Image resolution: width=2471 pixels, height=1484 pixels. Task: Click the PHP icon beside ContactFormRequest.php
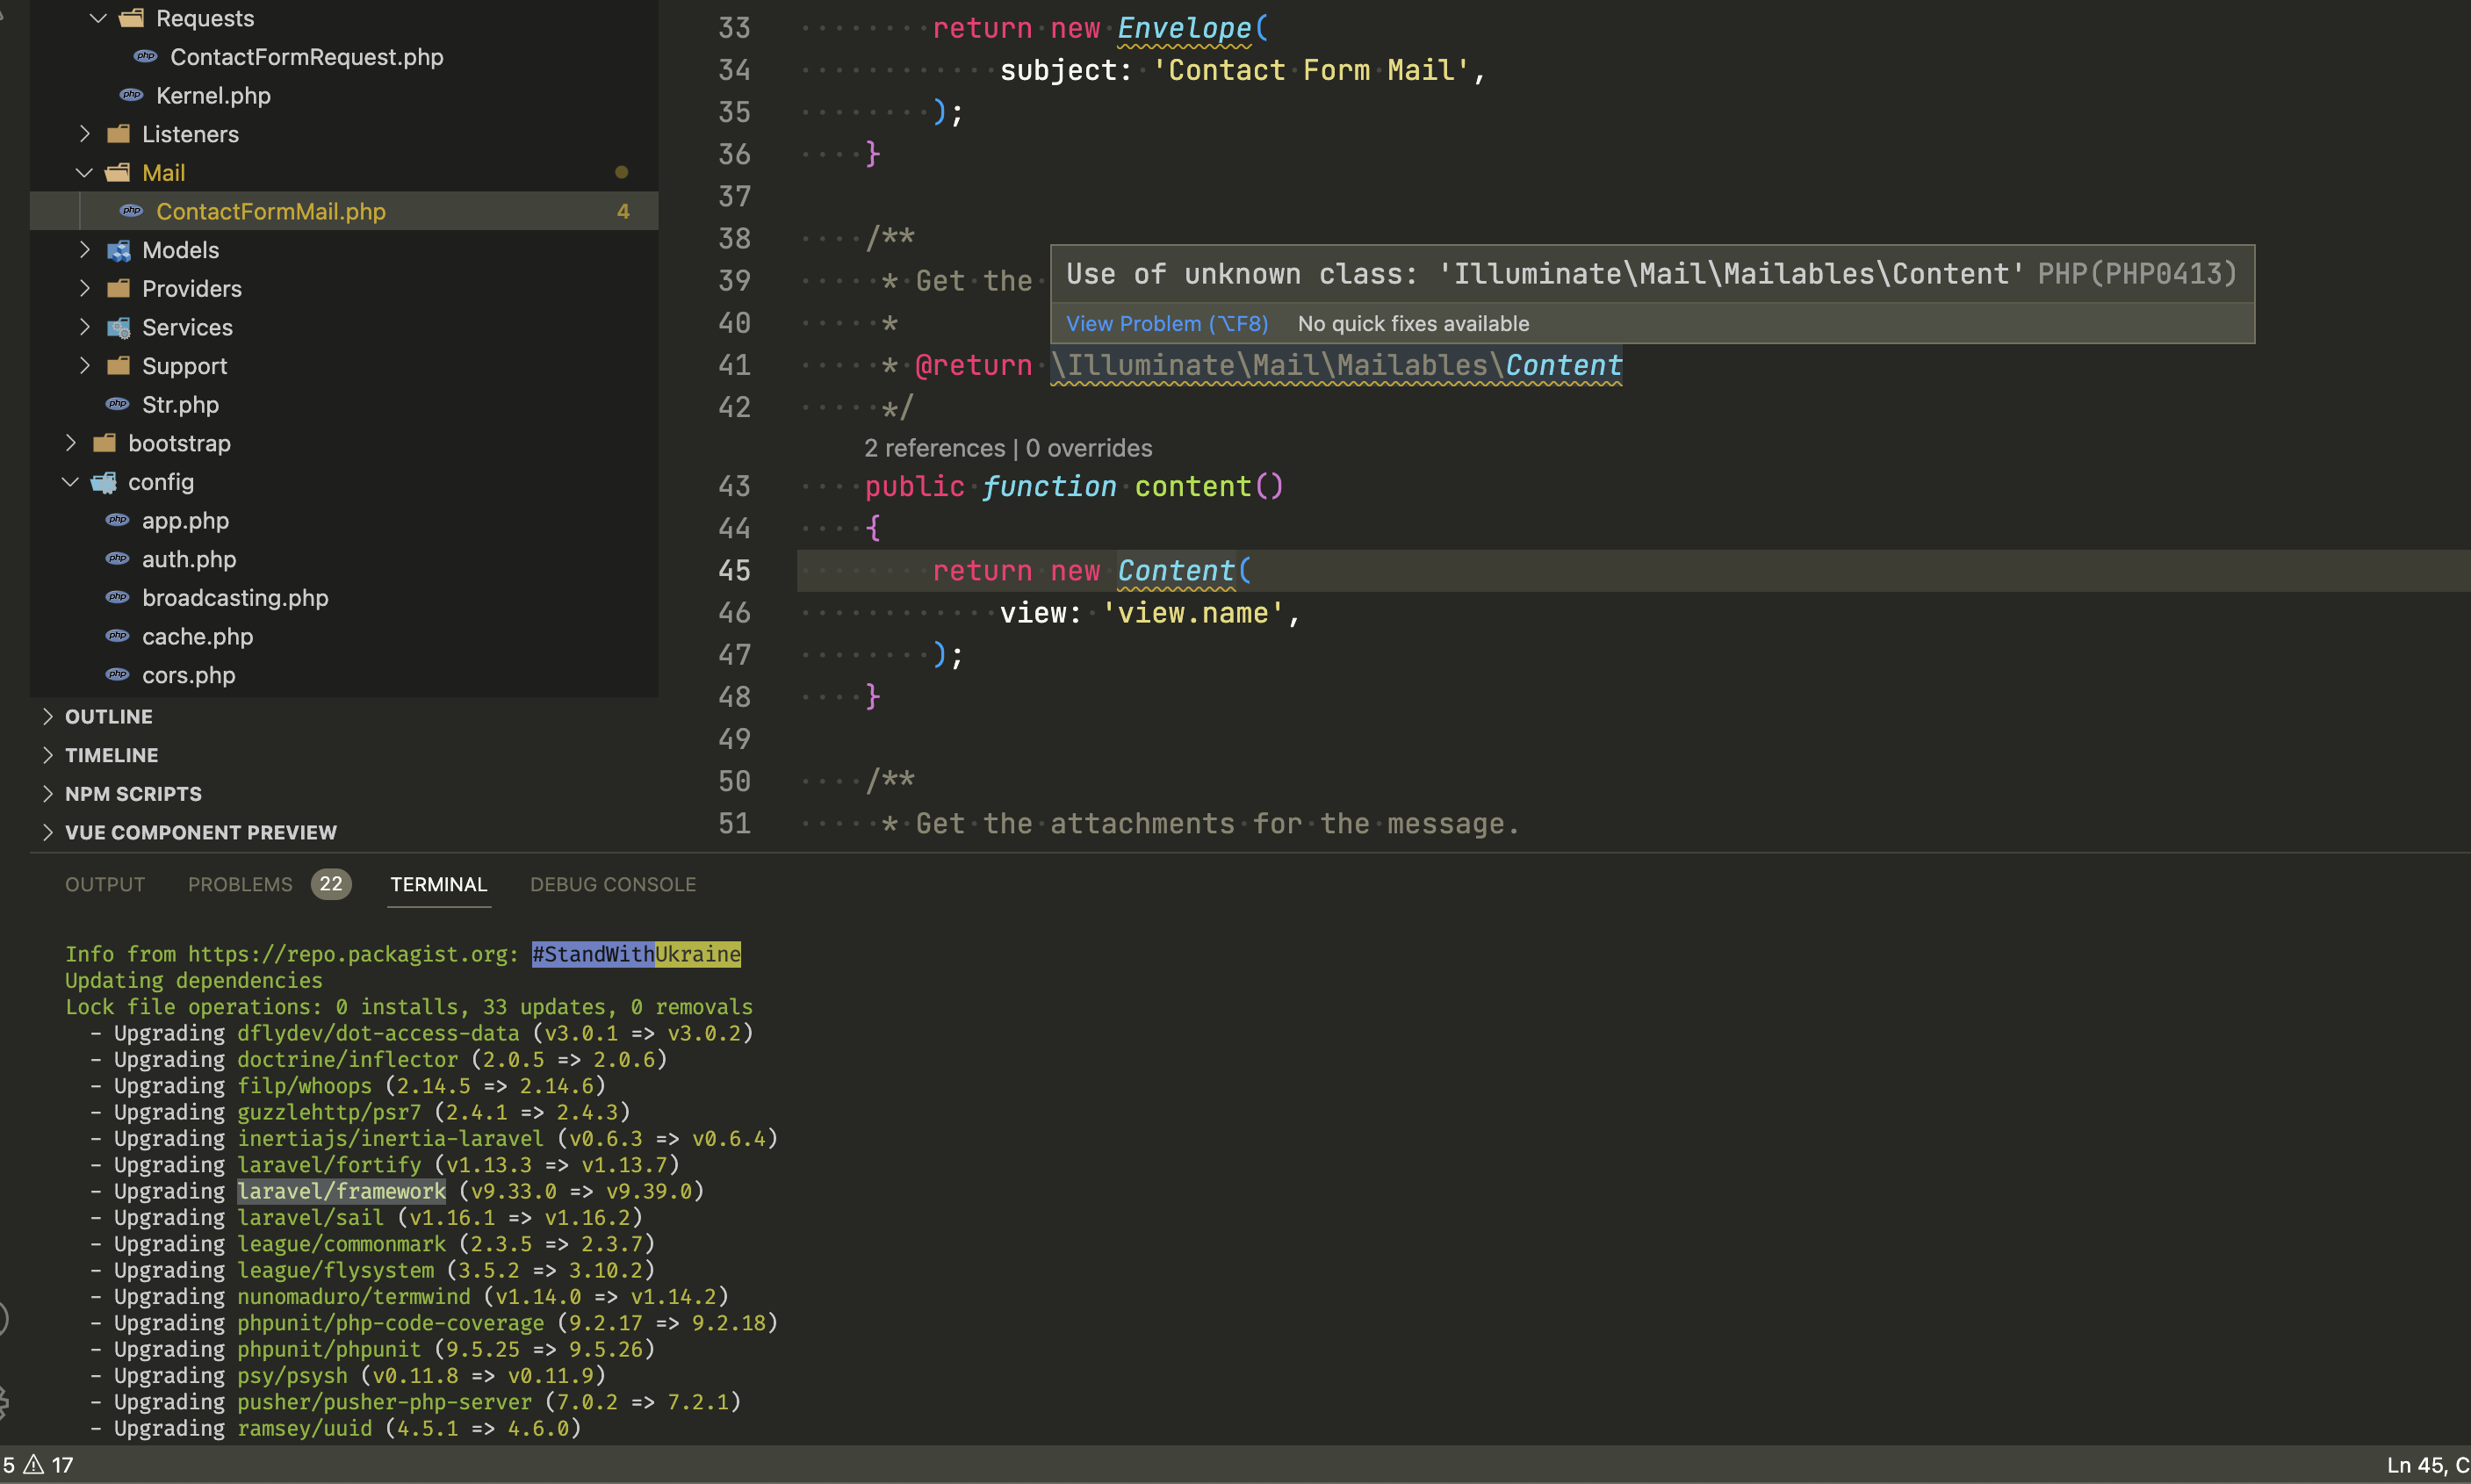(146, 57)
